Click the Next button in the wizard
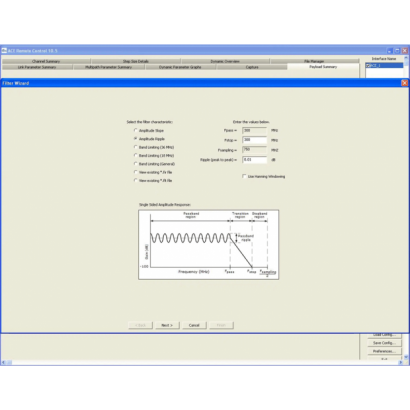Image resolution: width=410 pixels, height=410 pixels. point(167,325)
